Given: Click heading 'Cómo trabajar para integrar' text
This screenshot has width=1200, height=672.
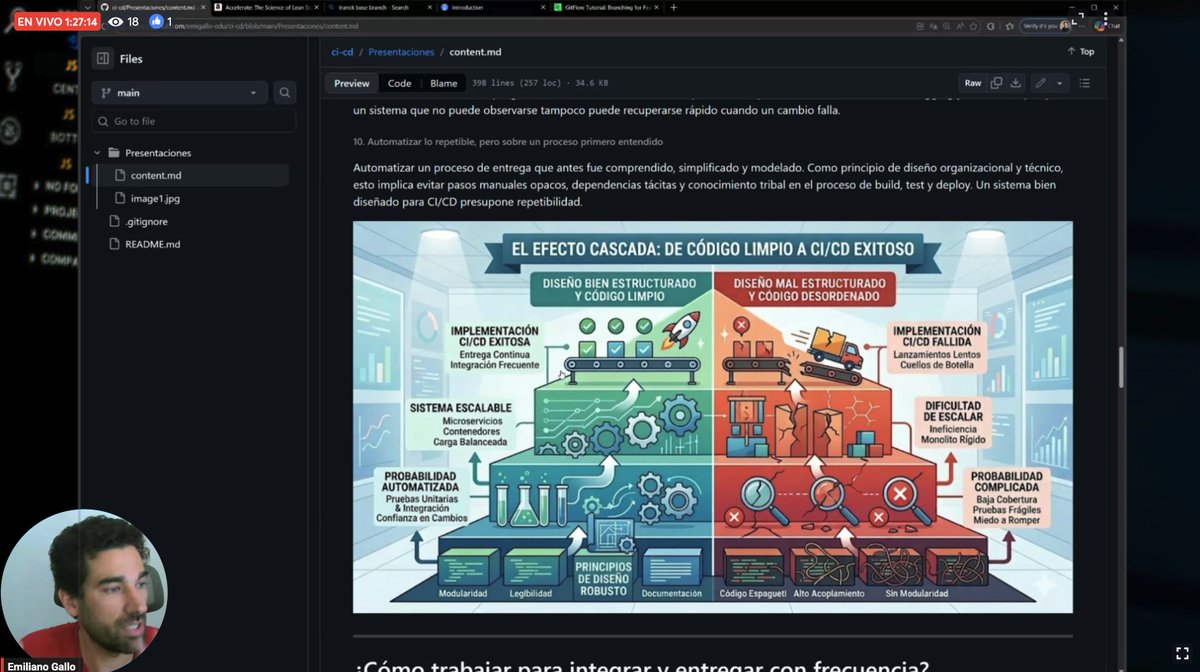Looking at the screenshot, I should click(642, 666).
